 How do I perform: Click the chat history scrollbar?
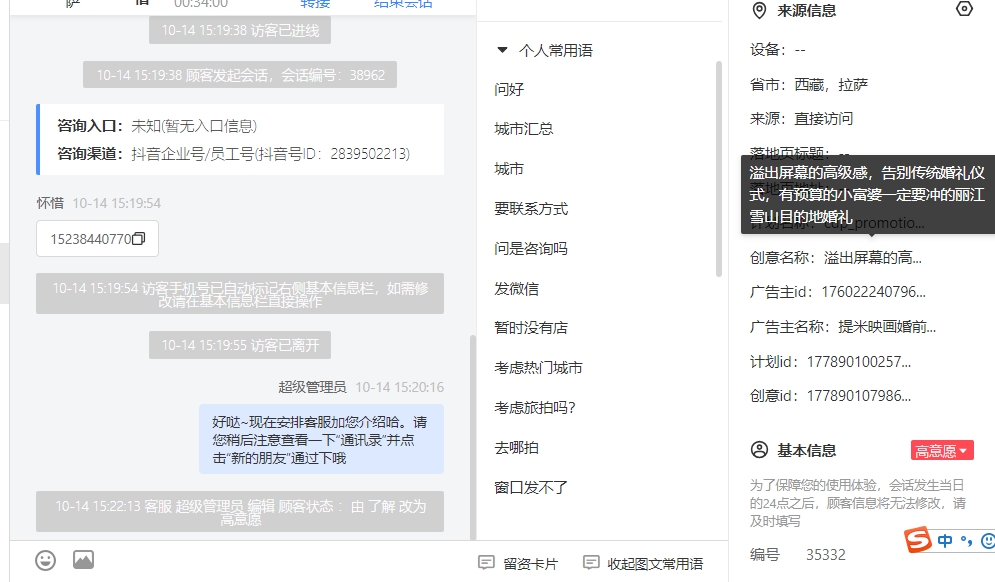tap(472, 437)
